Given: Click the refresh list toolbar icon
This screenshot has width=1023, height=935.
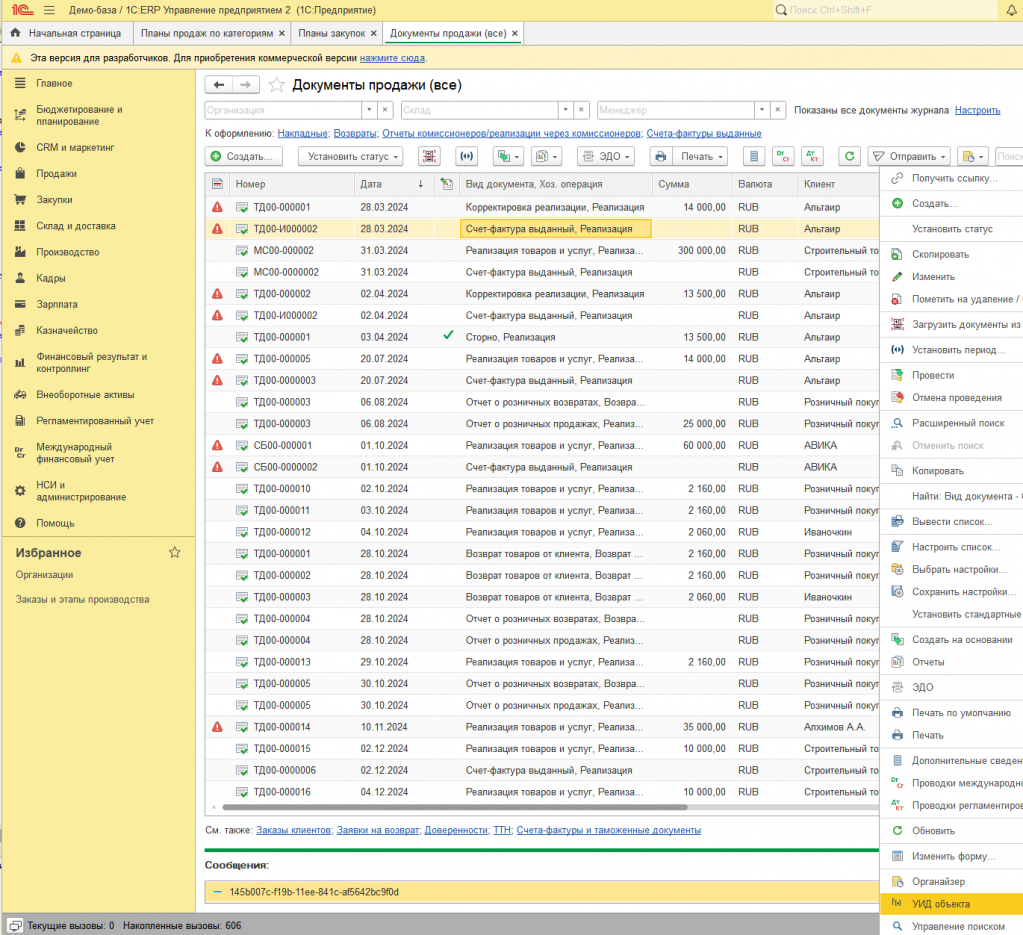Looking at the screenshot, I should (x=849, y=157).
